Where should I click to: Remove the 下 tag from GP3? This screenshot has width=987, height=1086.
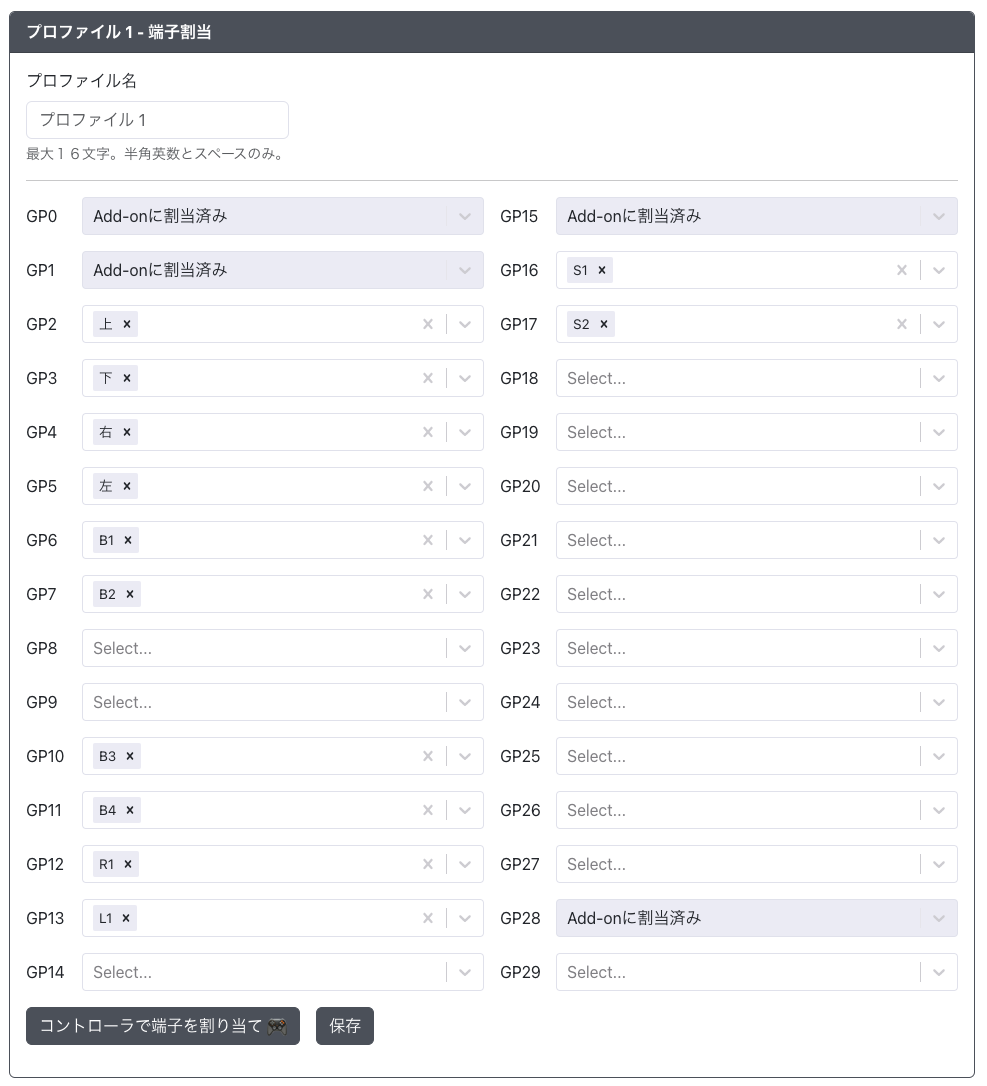click(127, 378)
